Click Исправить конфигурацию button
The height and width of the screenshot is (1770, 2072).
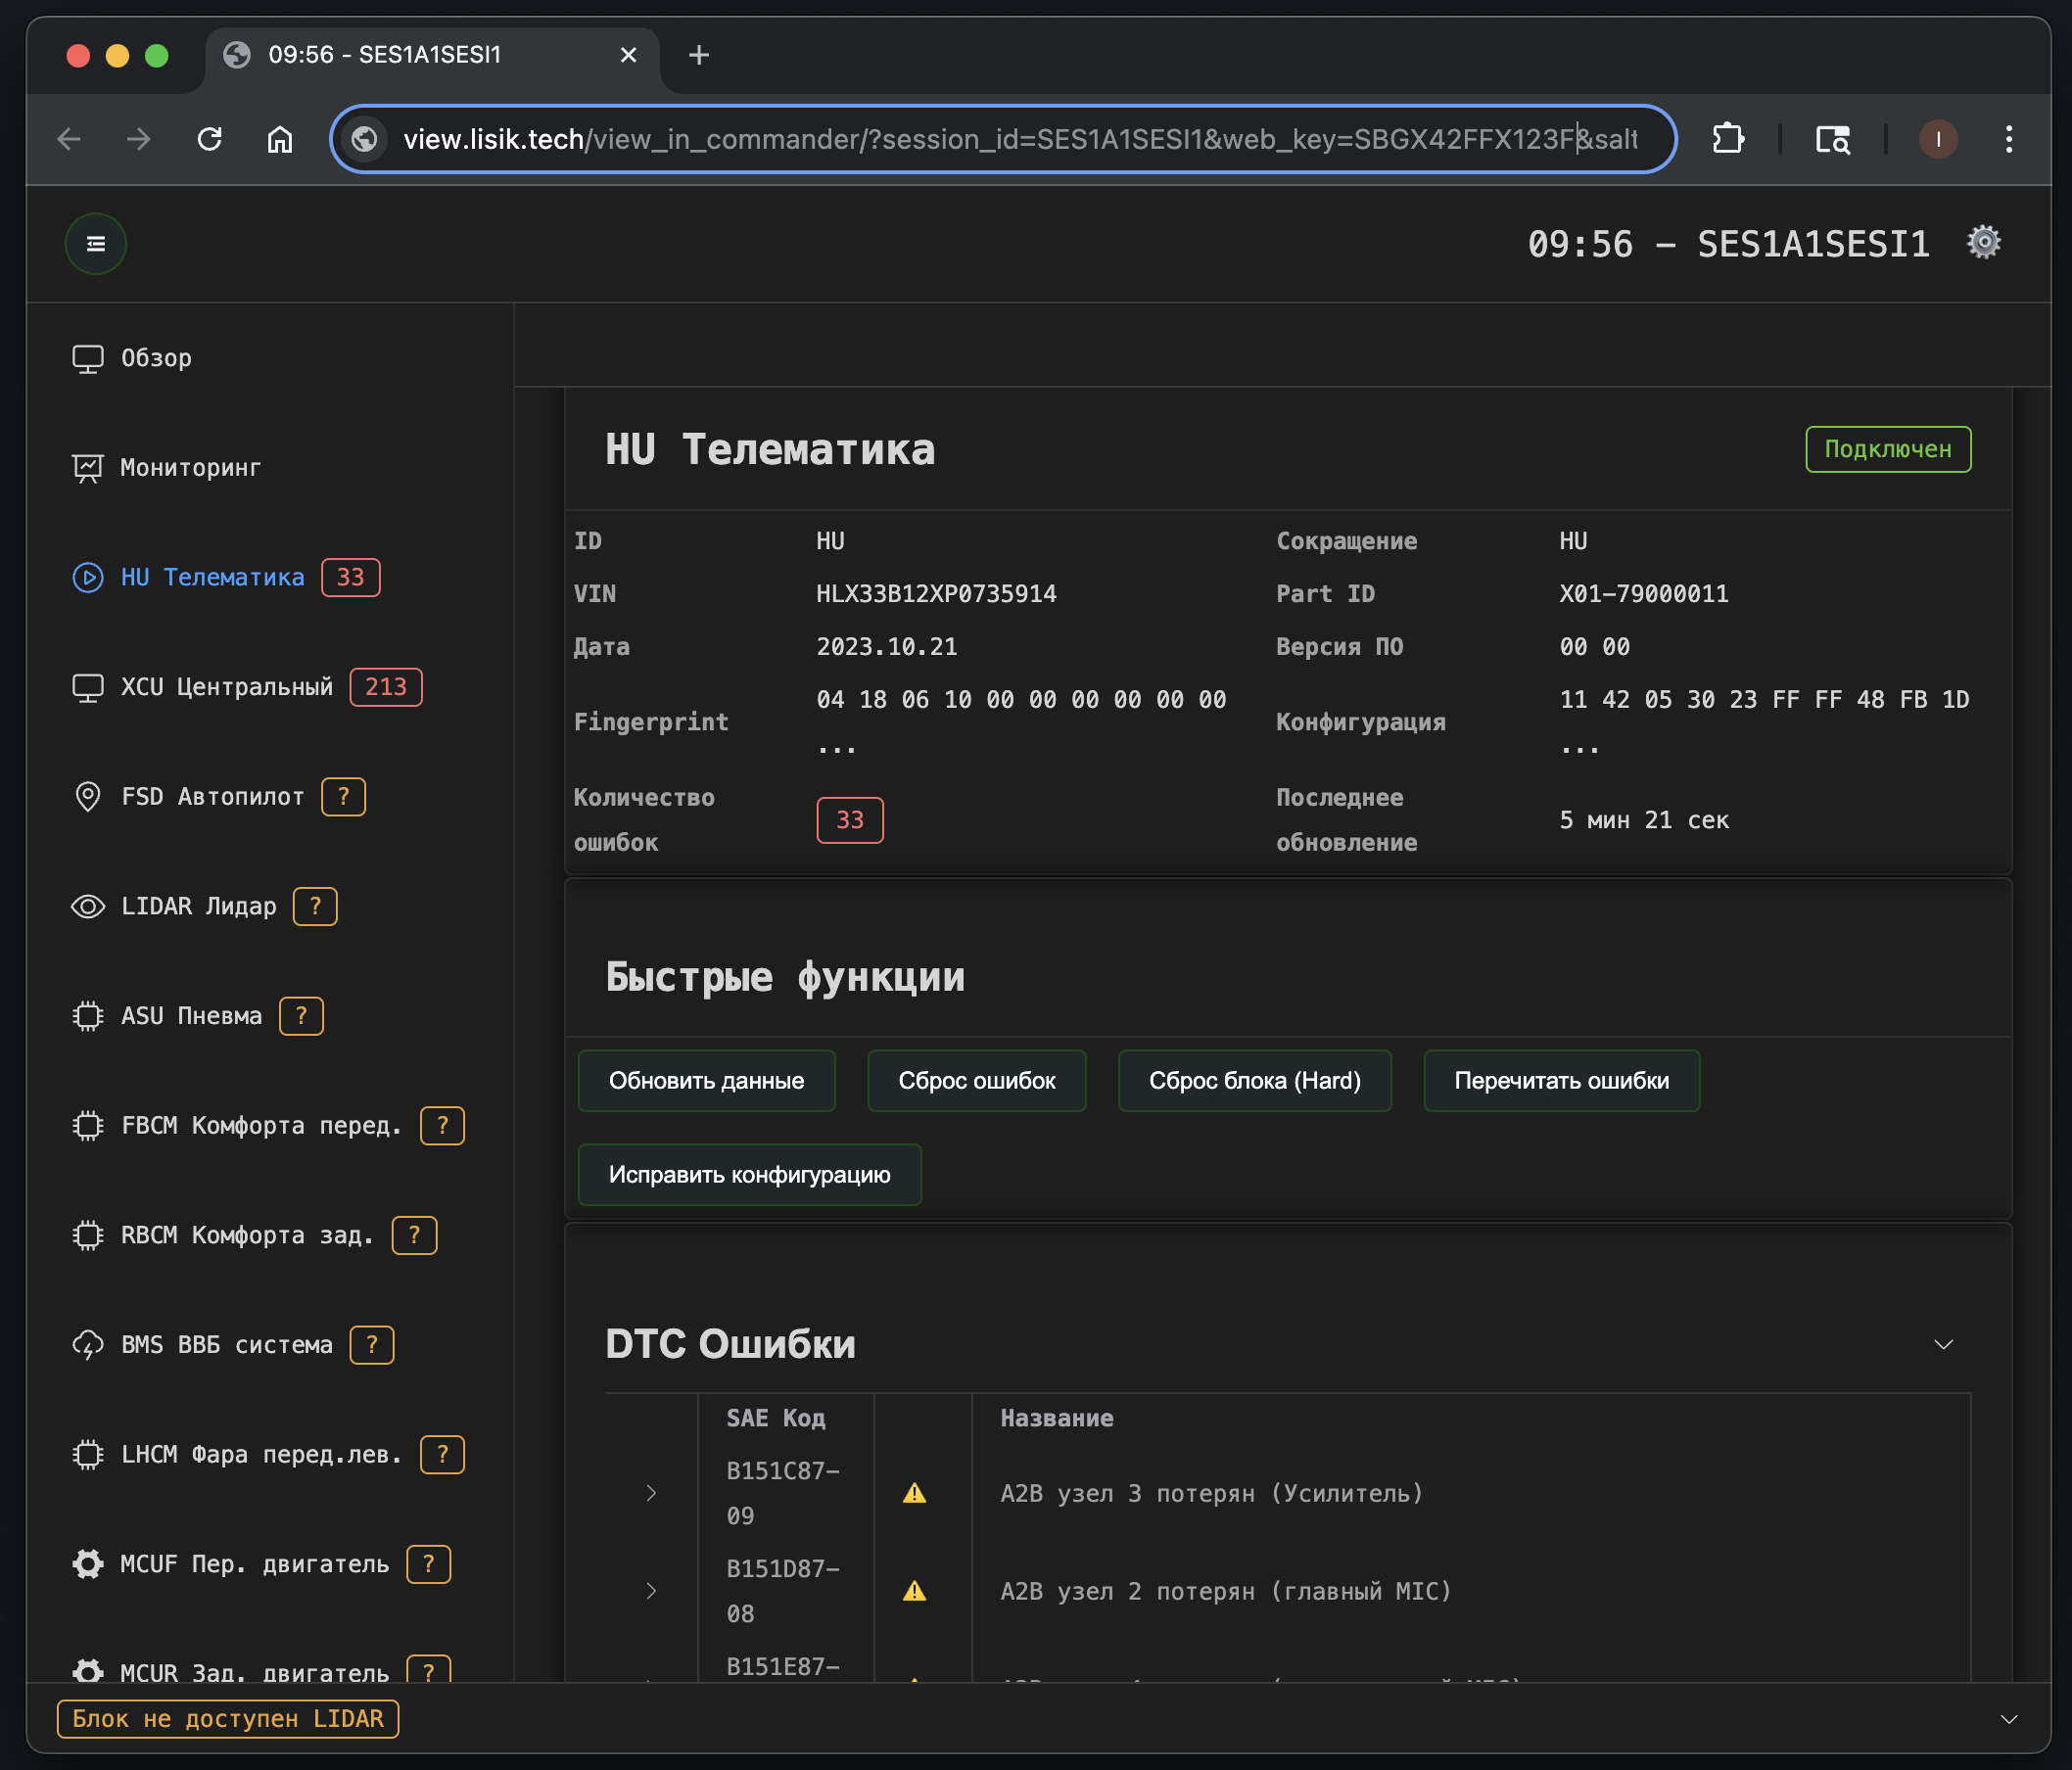tap(750, 1175)
